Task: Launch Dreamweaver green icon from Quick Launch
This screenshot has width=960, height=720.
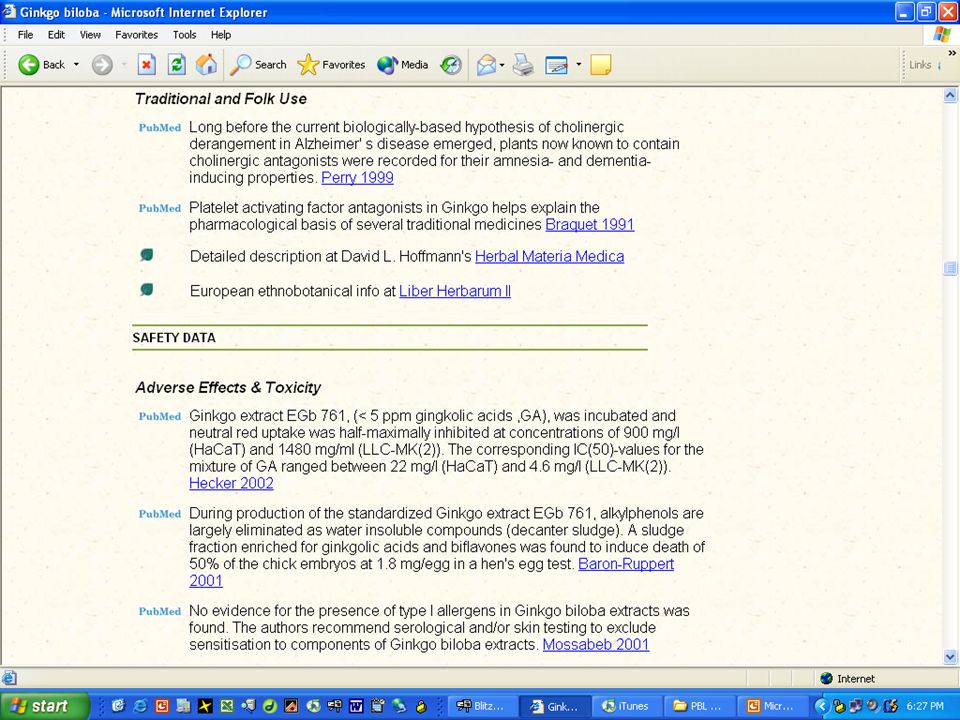Action: coord(269,706)
